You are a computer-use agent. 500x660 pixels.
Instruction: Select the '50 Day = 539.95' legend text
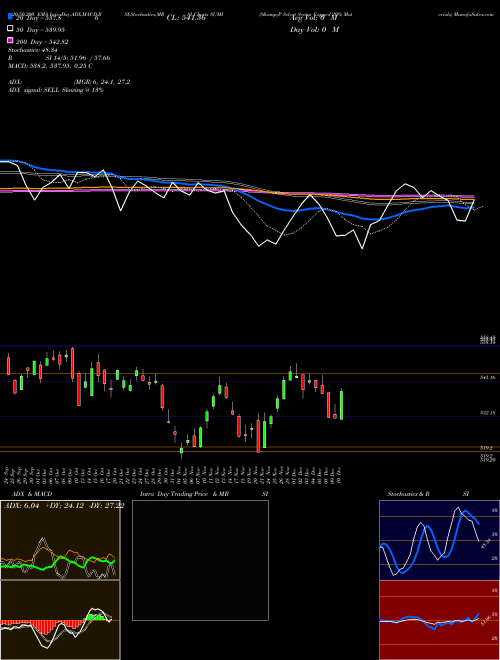point(41,30)
